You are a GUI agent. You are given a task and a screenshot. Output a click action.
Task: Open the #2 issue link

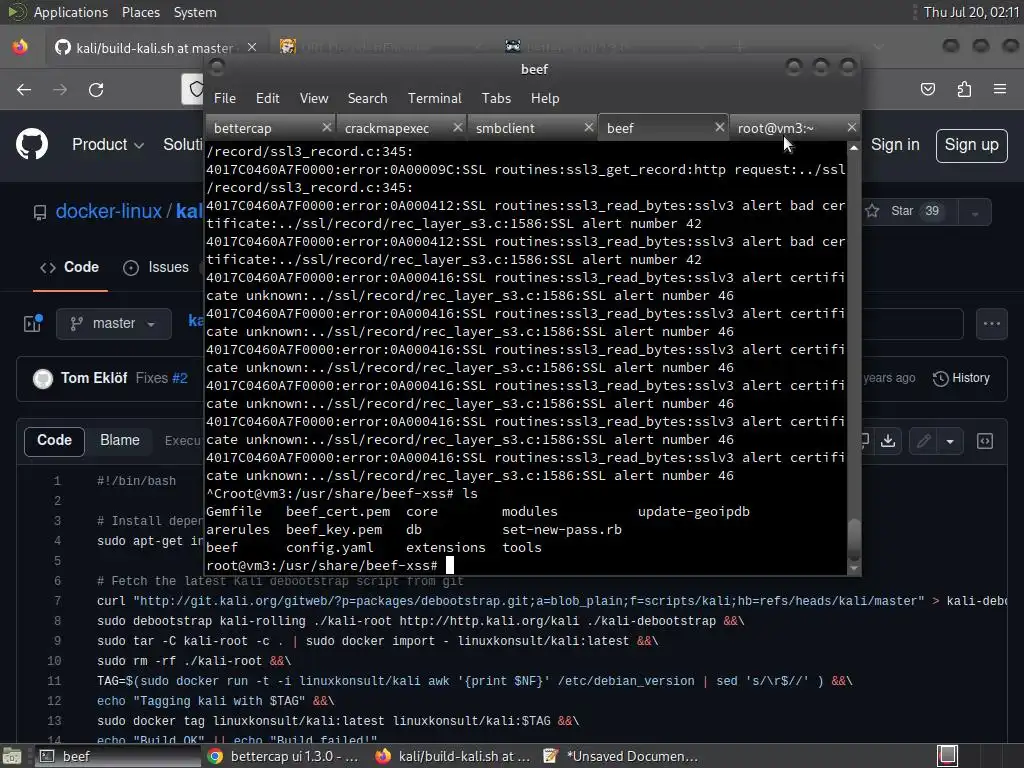(x=180, y=378)
